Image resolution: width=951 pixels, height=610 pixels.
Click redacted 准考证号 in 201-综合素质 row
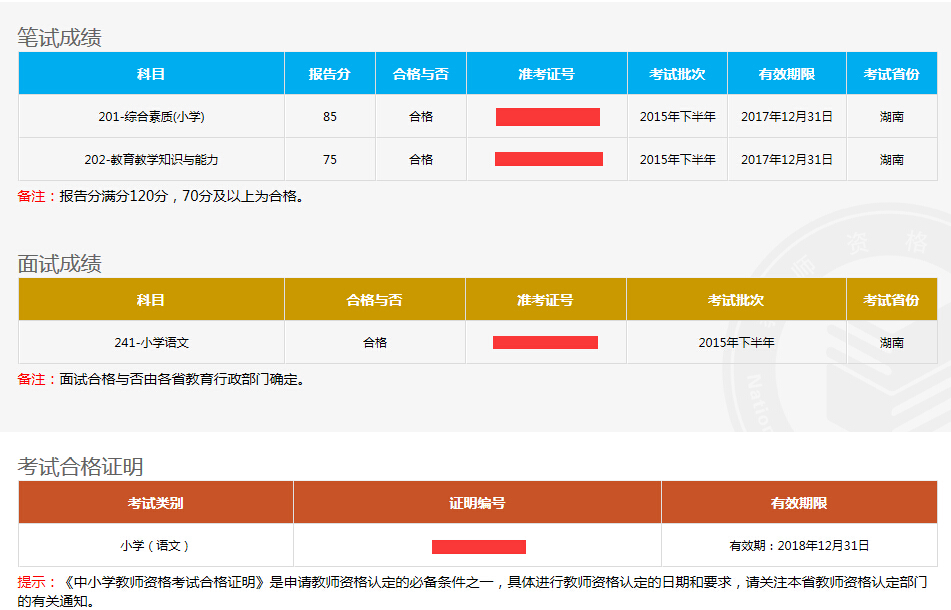pos(547,117)
